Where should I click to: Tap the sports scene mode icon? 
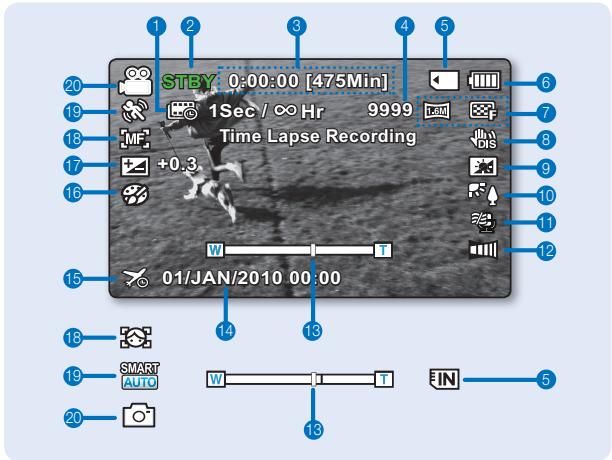135,110
